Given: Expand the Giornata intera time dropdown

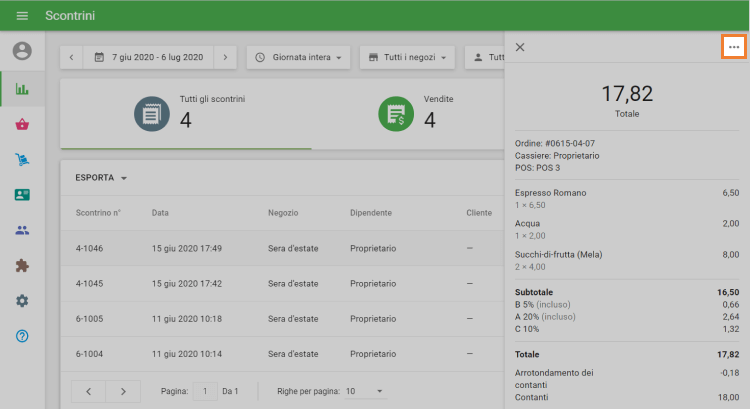Looking at the screenshot, I should coord(298,58).
